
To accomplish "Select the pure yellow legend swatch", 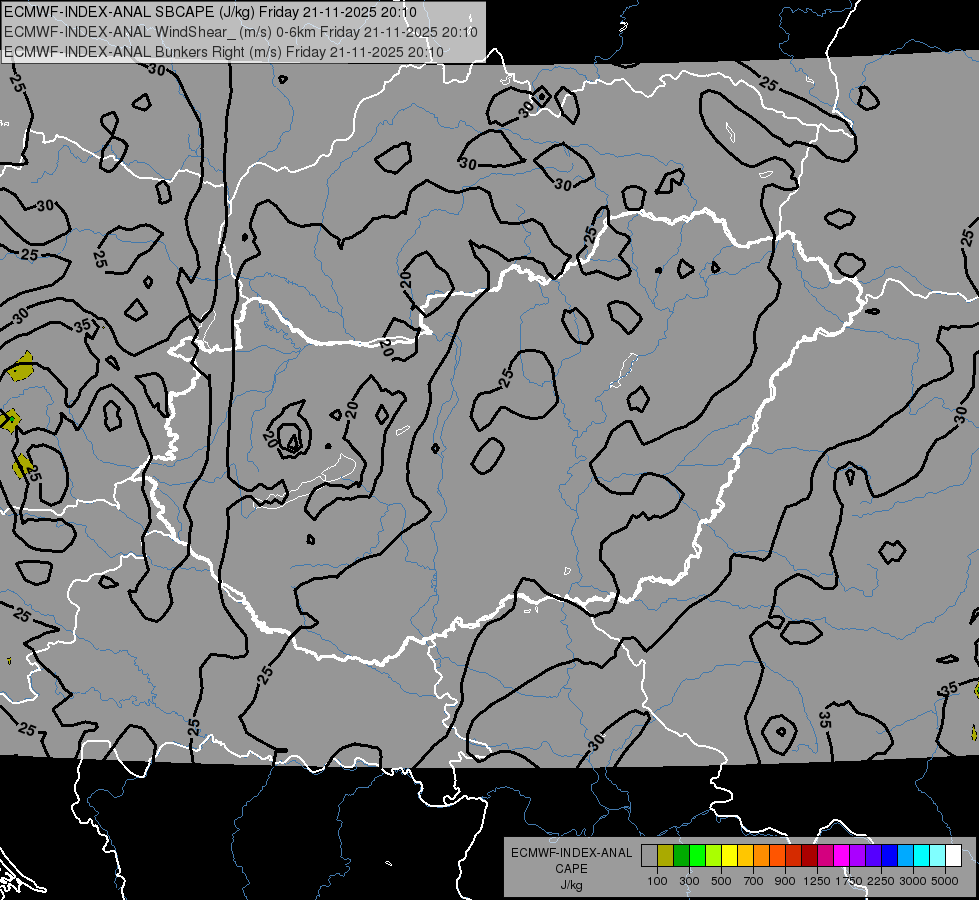I will [x=729, y=855].
